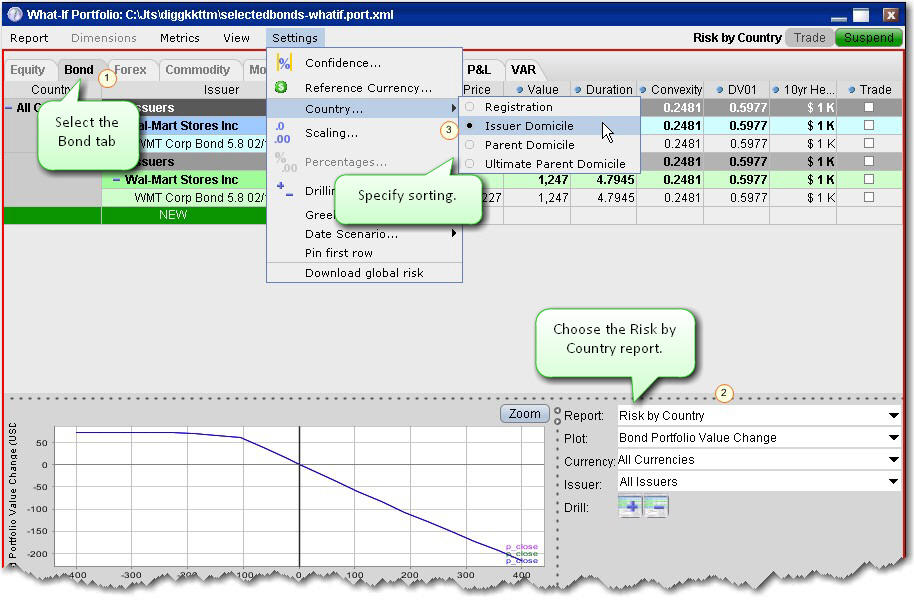Tick the Trade checkbox in first row
This screenshot has height=603, width=914.
868,108
